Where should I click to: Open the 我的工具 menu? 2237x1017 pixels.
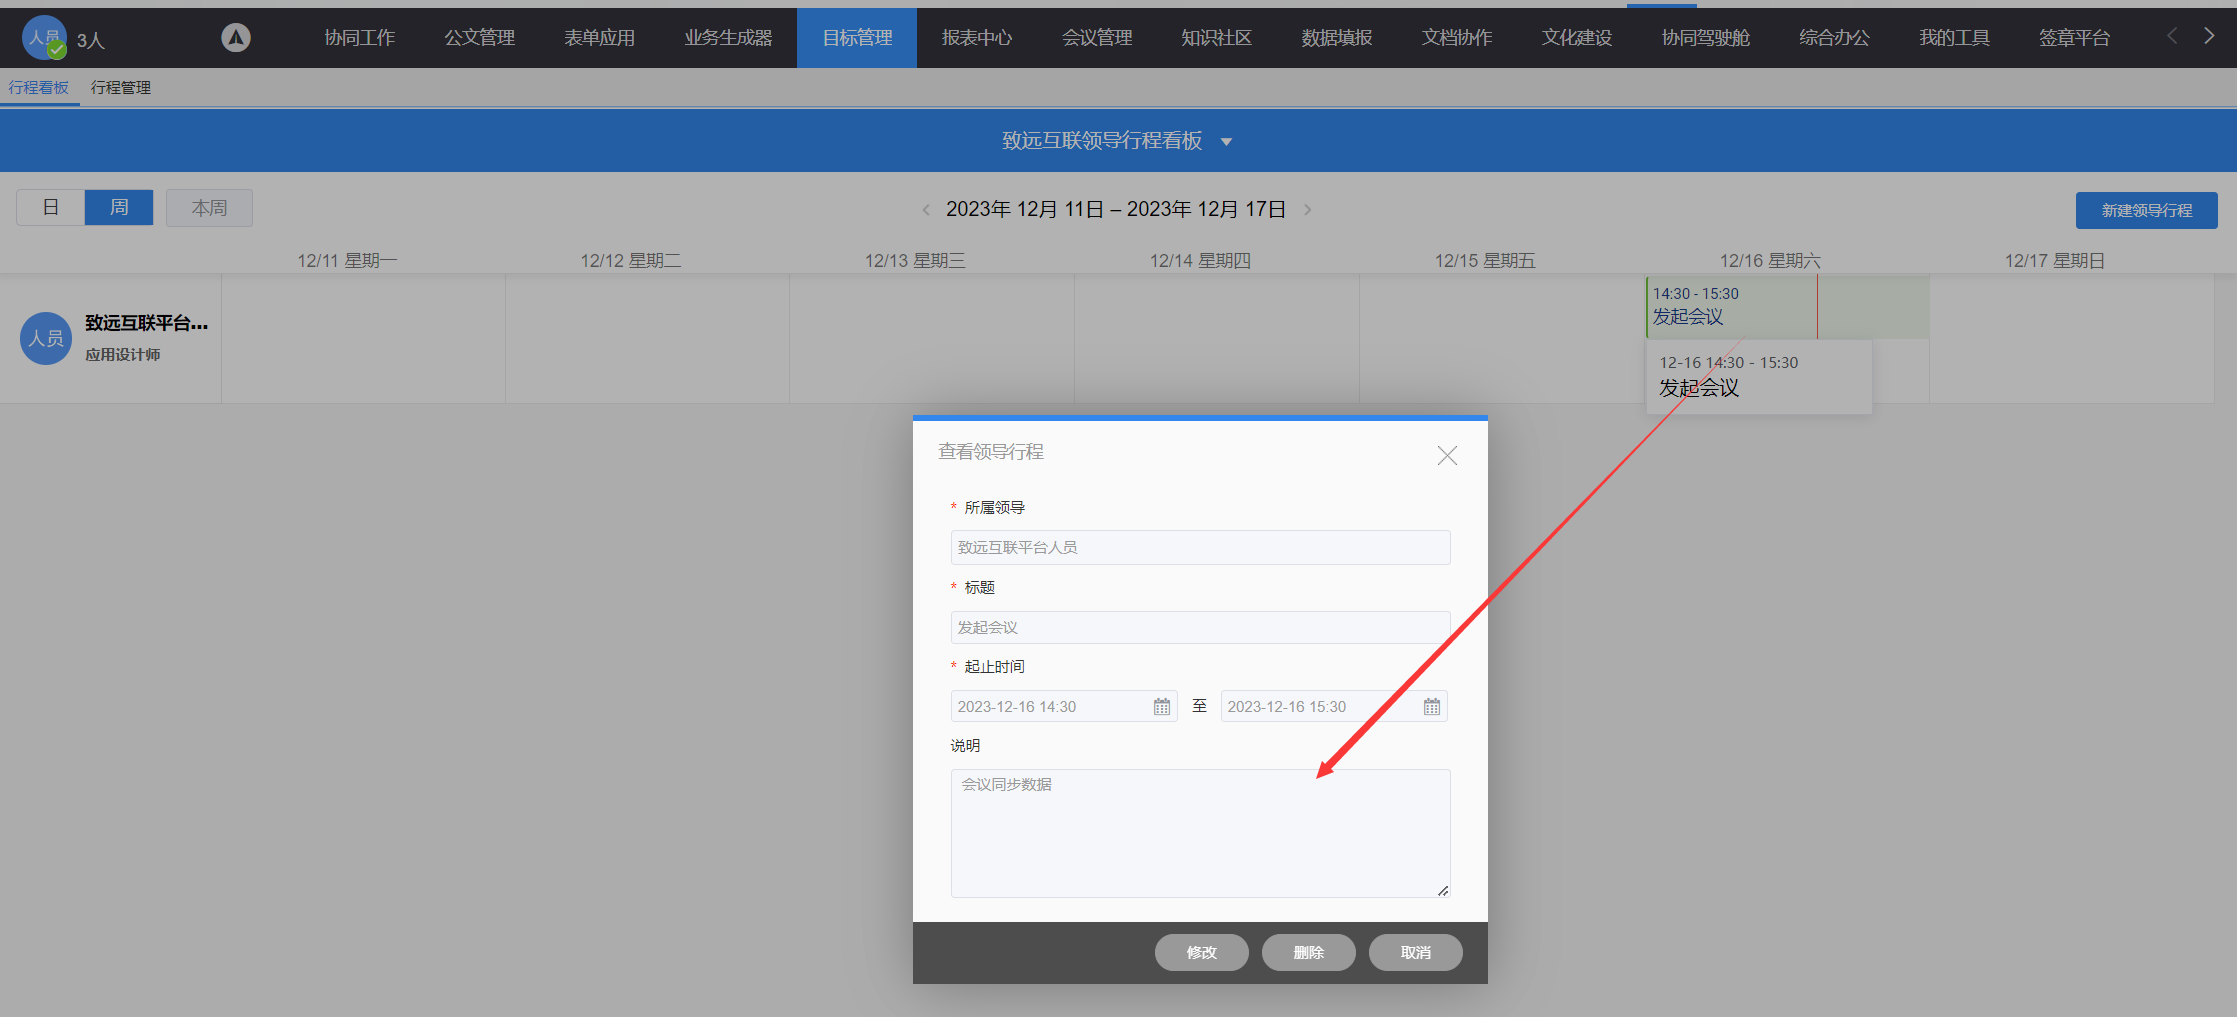[1954, 38]
